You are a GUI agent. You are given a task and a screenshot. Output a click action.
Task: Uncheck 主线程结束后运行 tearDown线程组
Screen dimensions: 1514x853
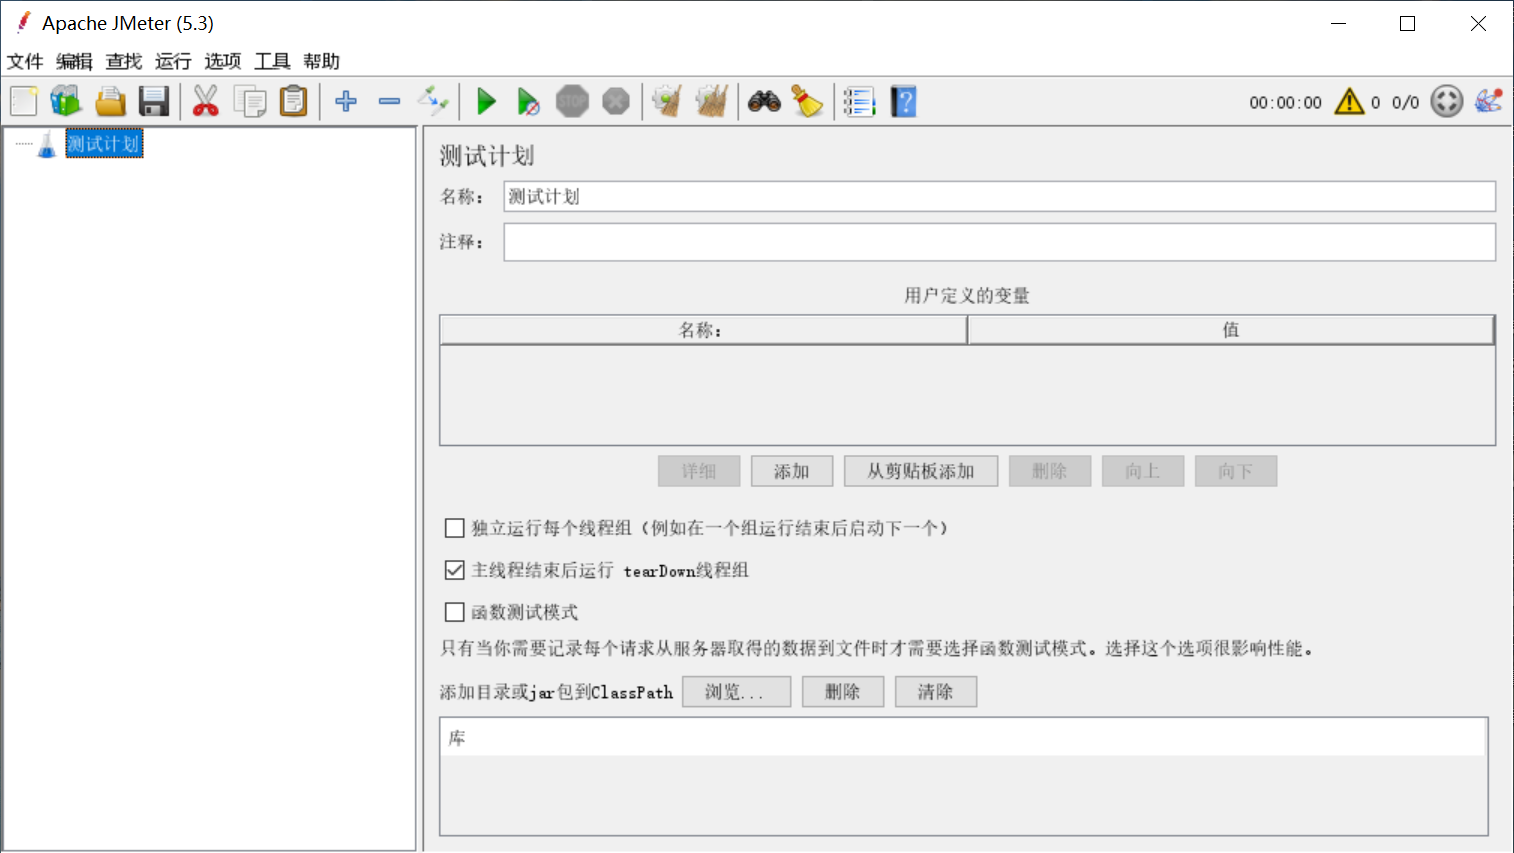454,570
